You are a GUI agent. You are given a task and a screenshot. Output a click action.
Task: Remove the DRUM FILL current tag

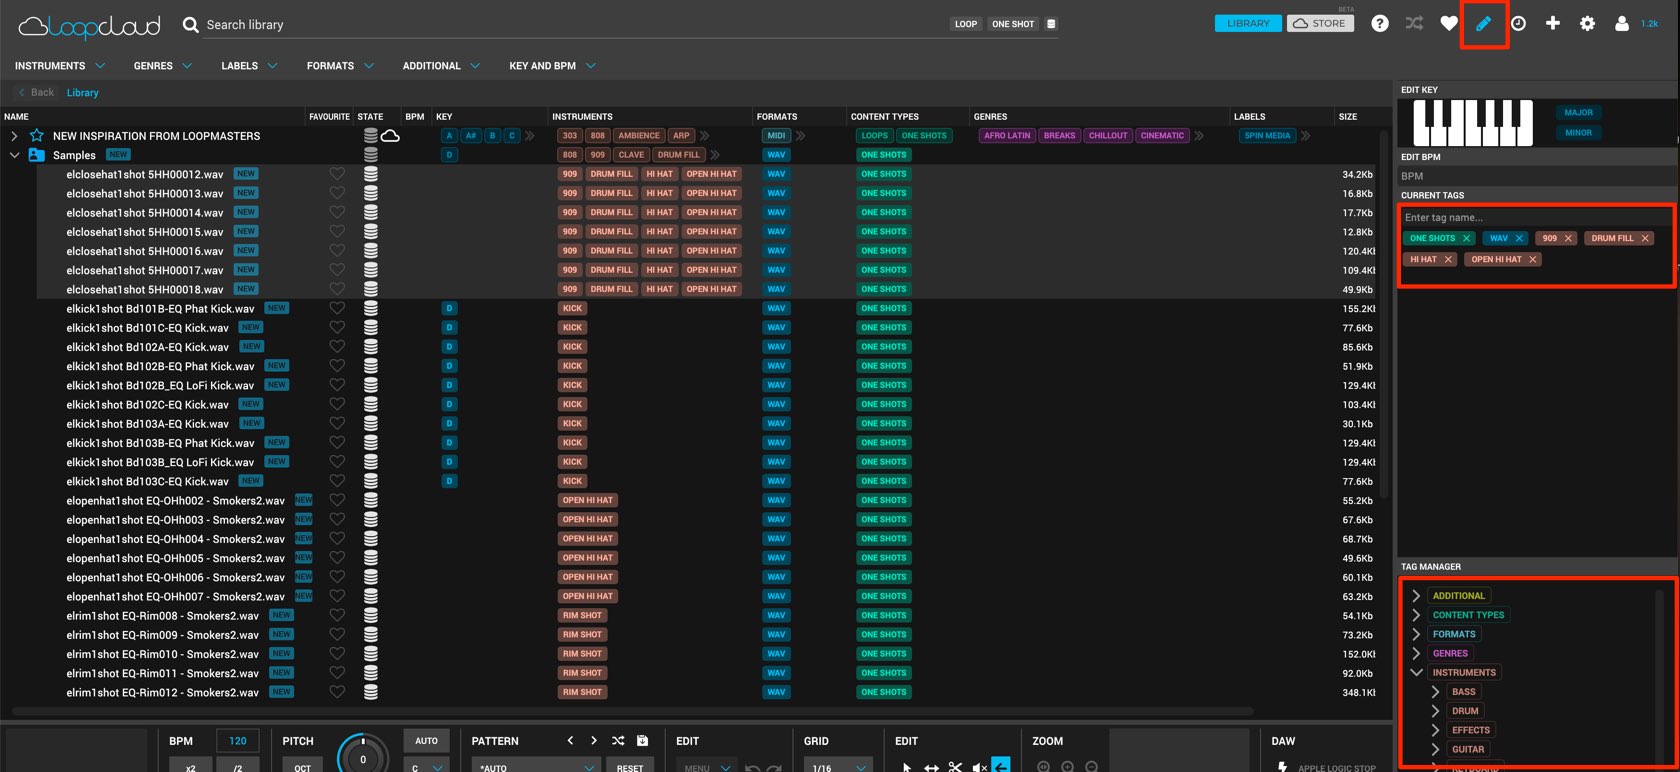pyautogui.click(x=1645, y=238)
